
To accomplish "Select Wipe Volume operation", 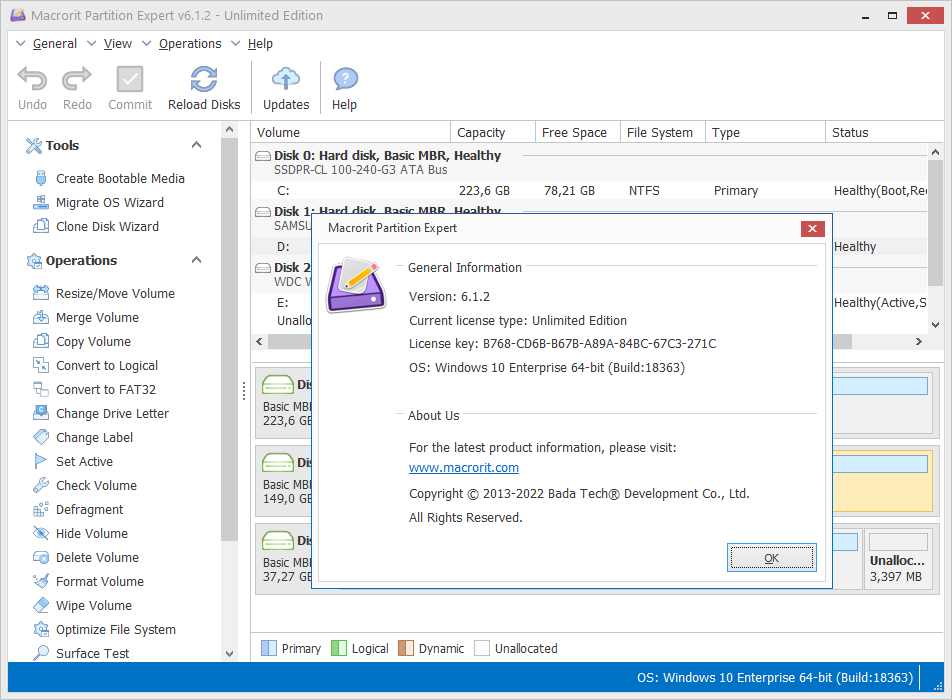I will (x=94, y=606).
